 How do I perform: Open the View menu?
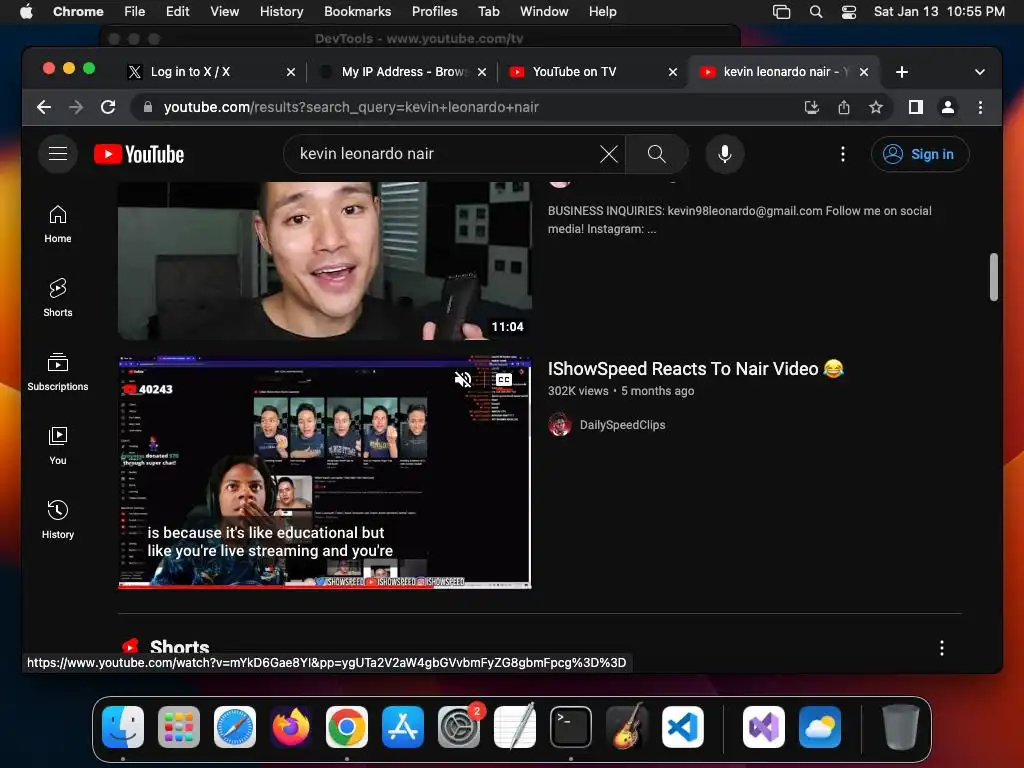pyautogui.click(x=224, y=12)
